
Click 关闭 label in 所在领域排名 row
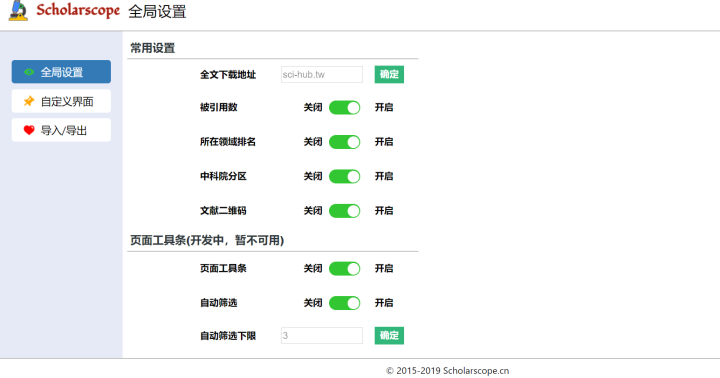313,142
